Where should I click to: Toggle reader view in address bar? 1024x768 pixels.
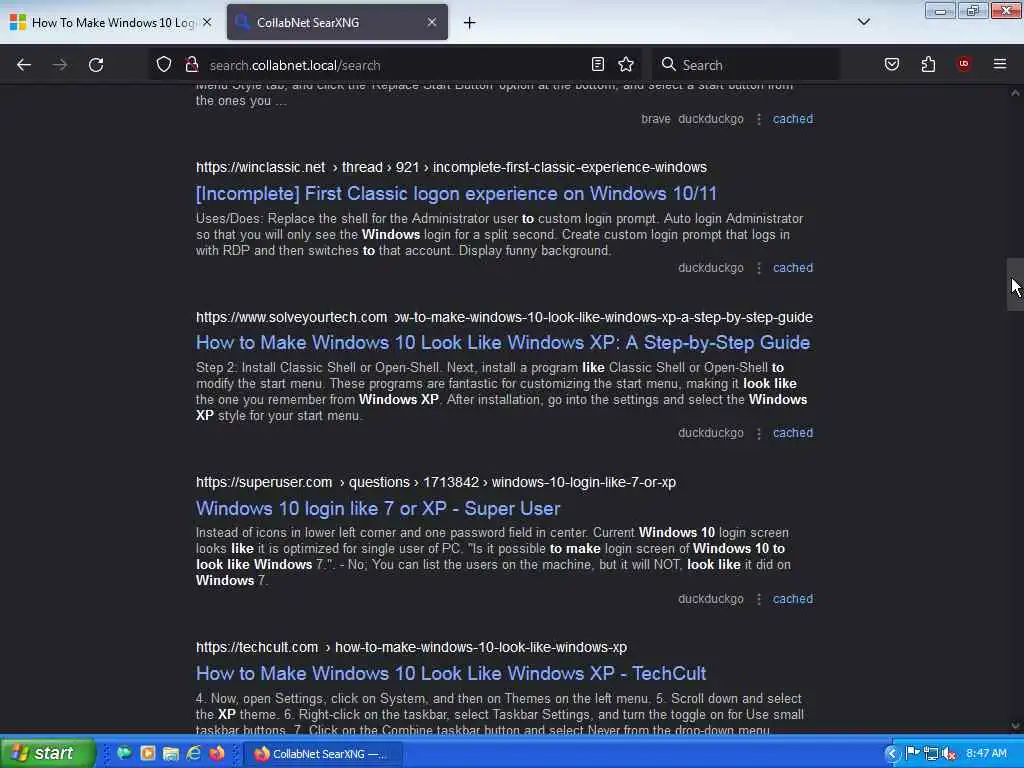(x=598, y=64)
